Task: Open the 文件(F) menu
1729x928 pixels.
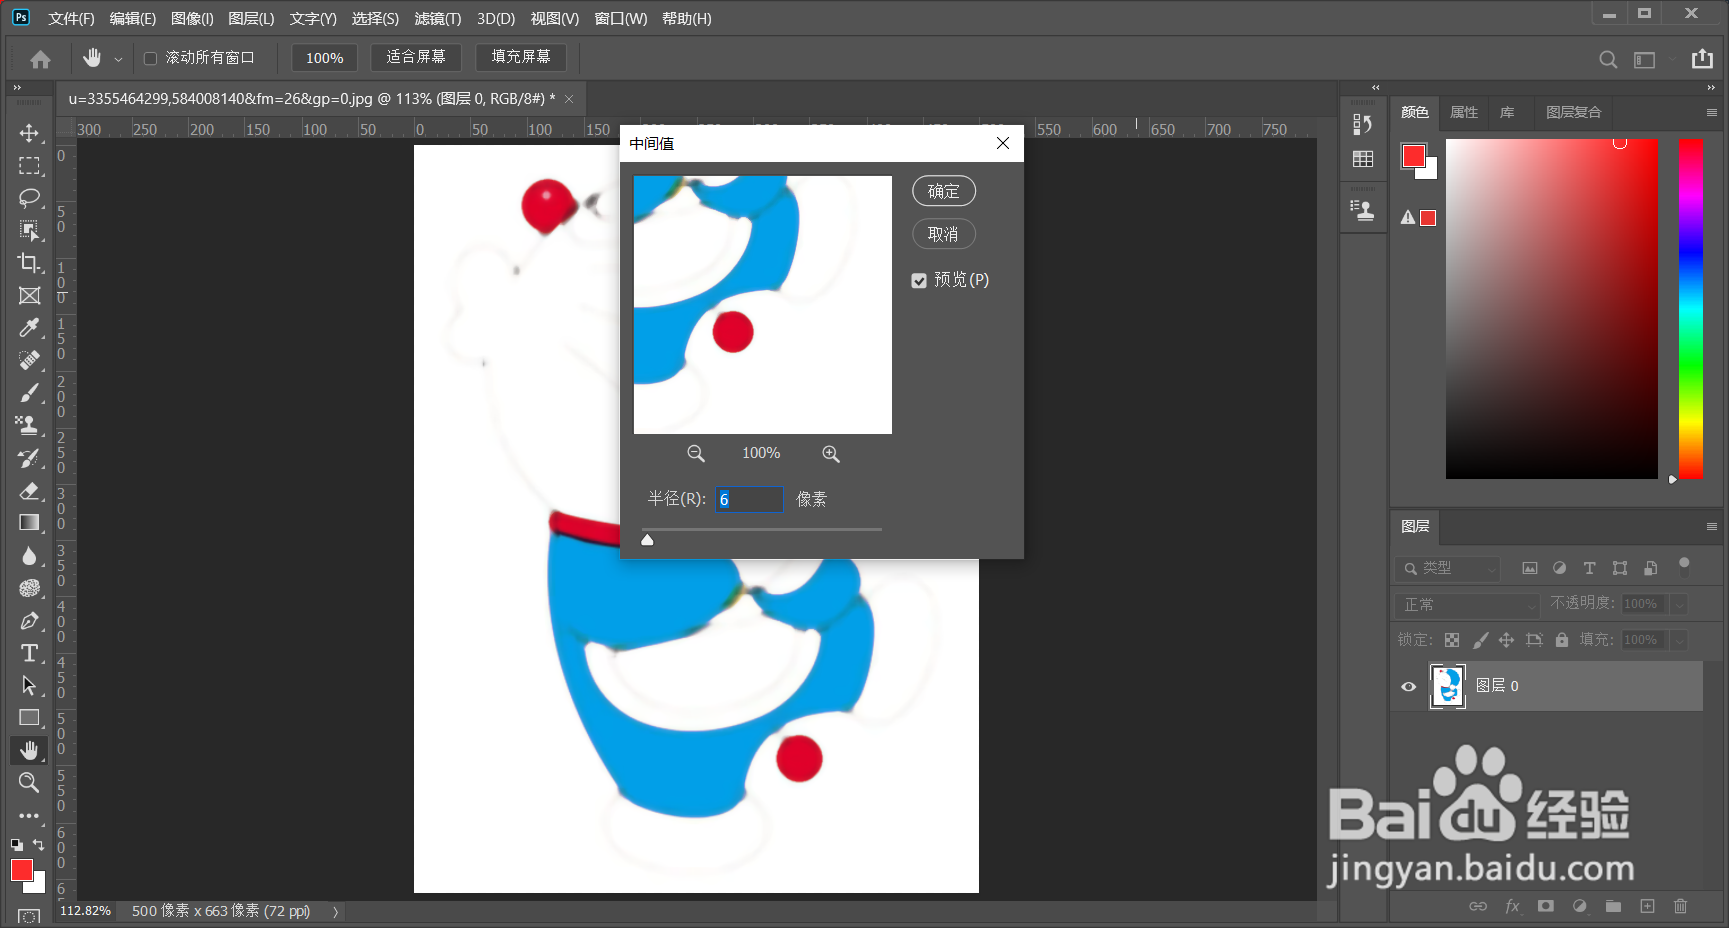Action: pos(71,19)
